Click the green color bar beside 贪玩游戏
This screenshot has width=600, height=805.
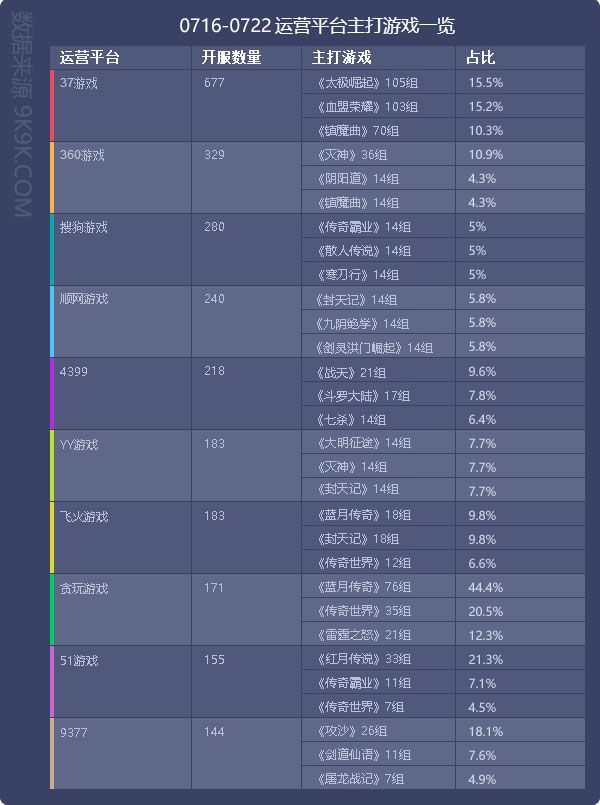52,609
